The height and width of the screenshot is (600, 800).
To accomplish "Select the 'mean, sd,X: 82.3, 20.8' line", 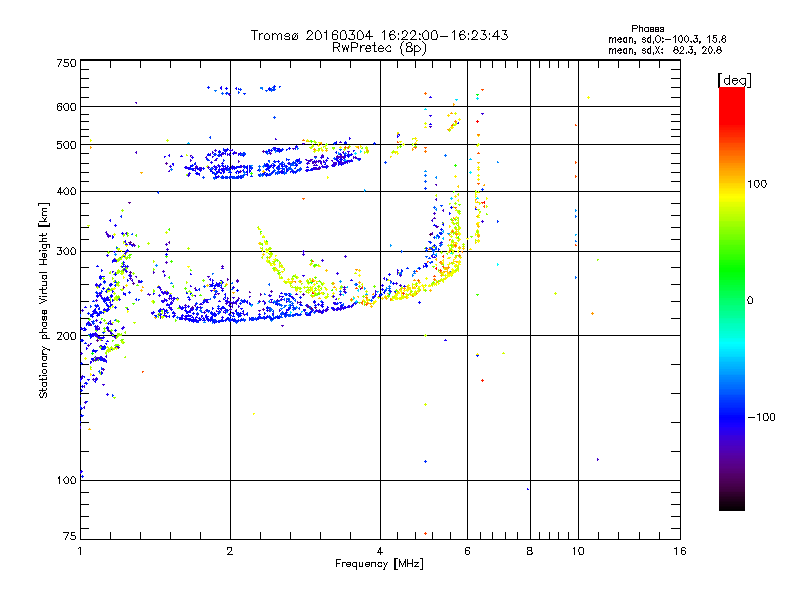I will [665, 50].
